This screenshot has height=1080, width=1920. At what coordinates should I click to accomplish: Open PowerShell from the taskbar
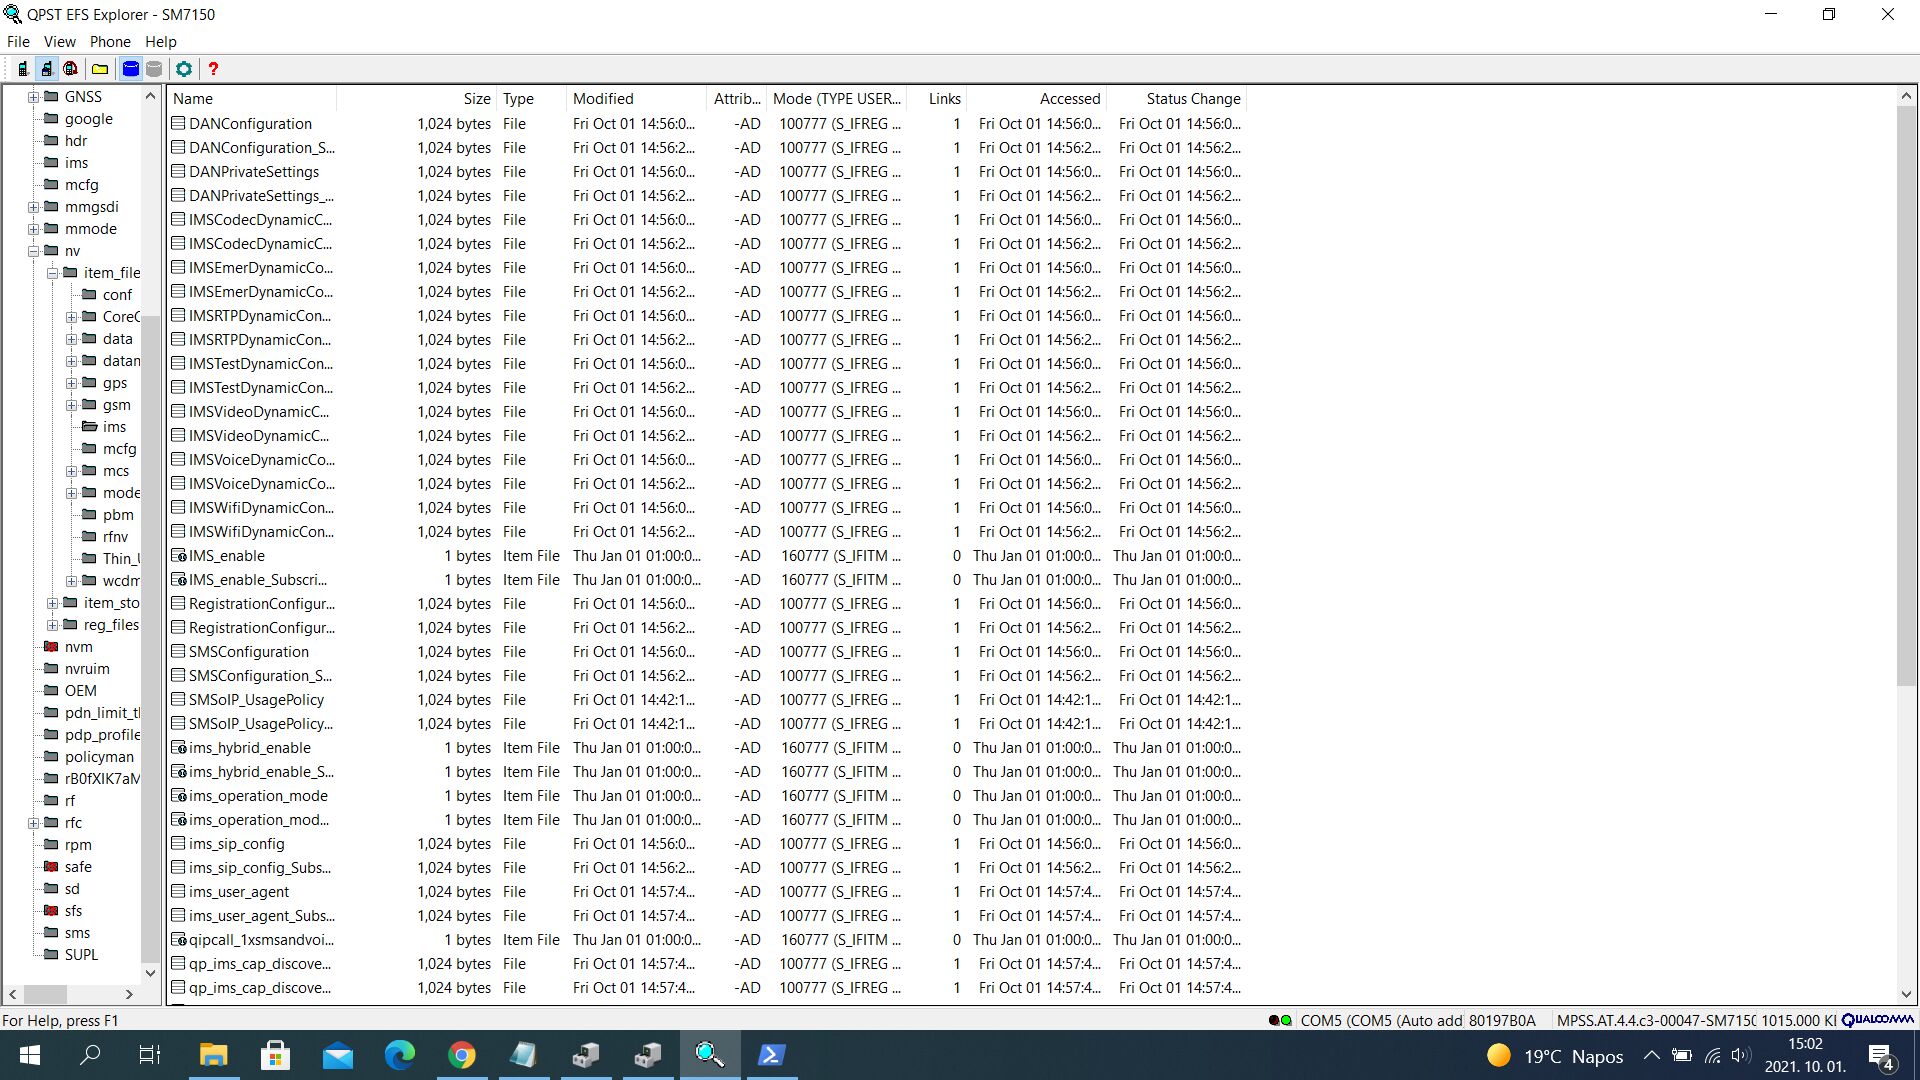tap(771, 1055)
